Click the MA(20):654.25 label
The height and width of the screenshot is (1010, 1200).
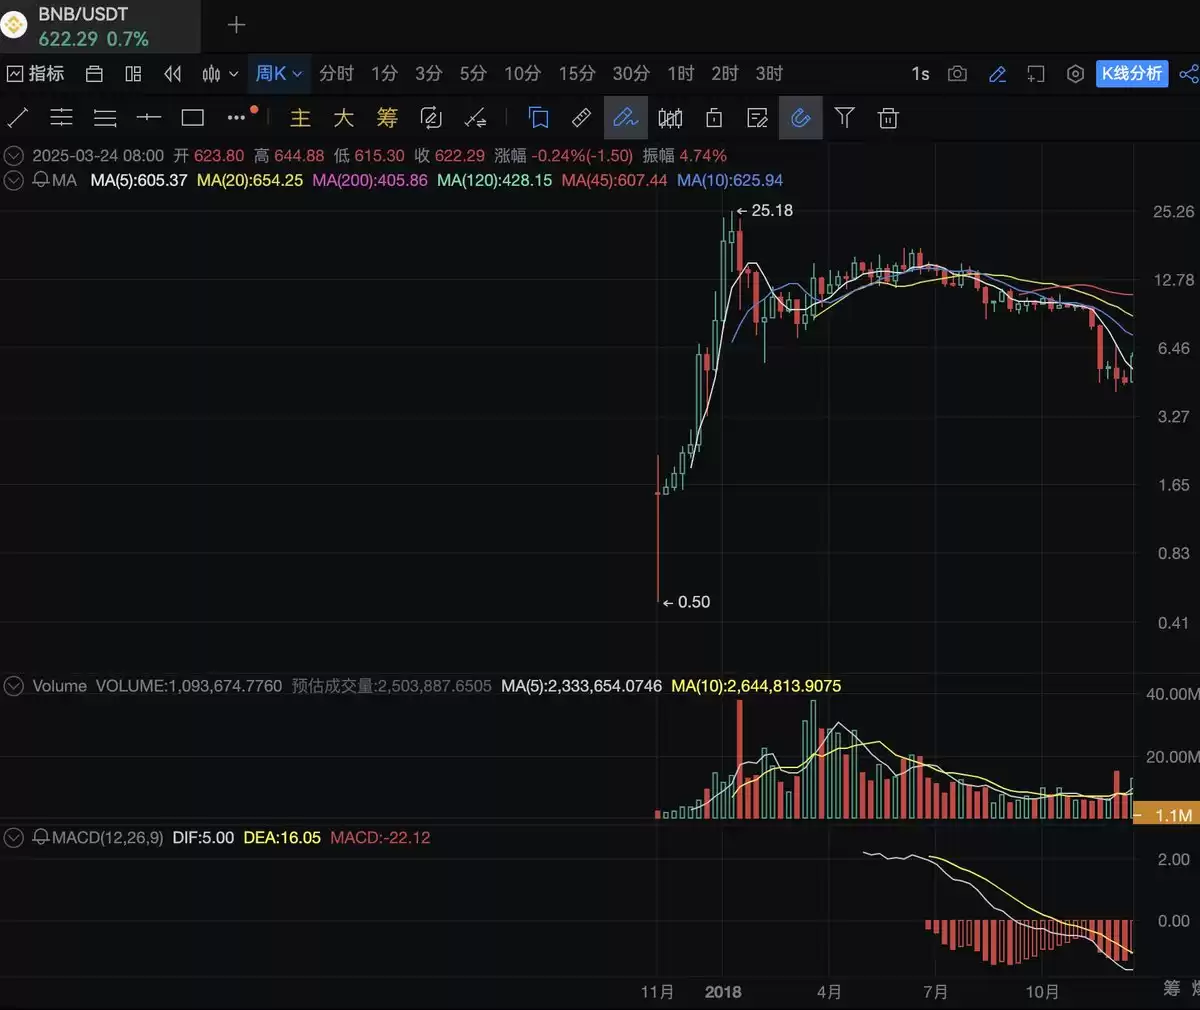click(250, 180)
